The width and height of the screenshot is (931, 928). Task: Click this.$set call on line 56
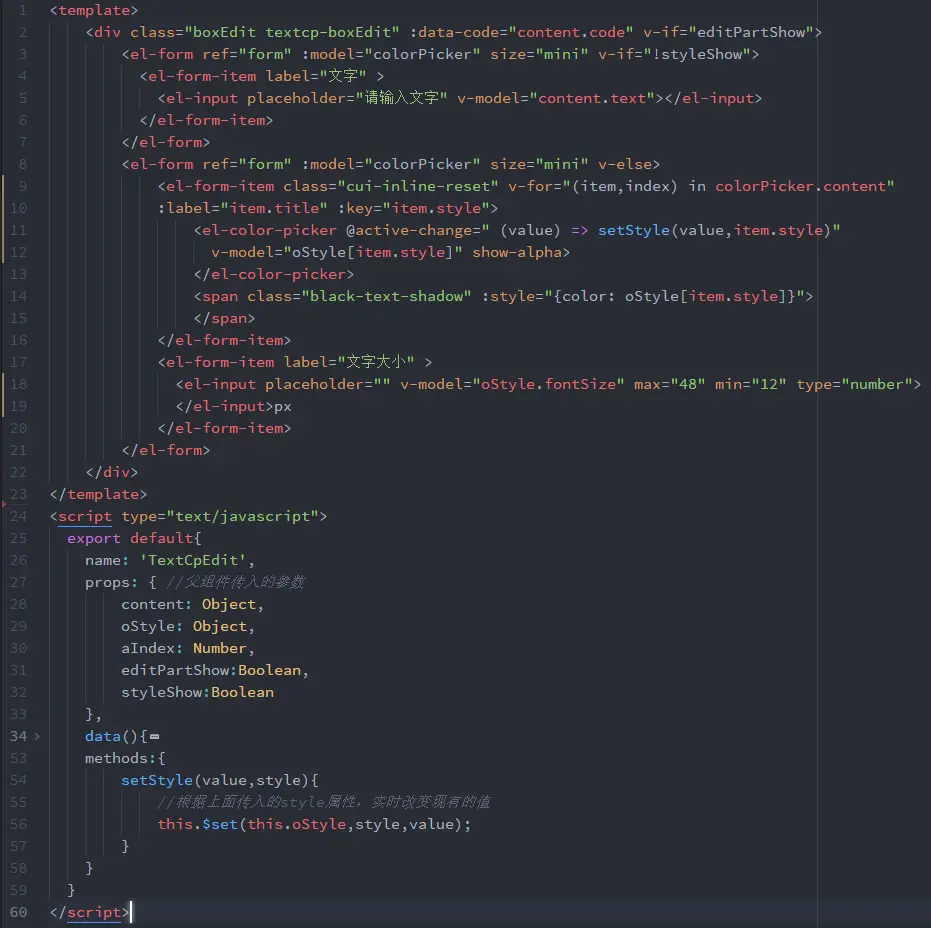(x=314, y=824)
